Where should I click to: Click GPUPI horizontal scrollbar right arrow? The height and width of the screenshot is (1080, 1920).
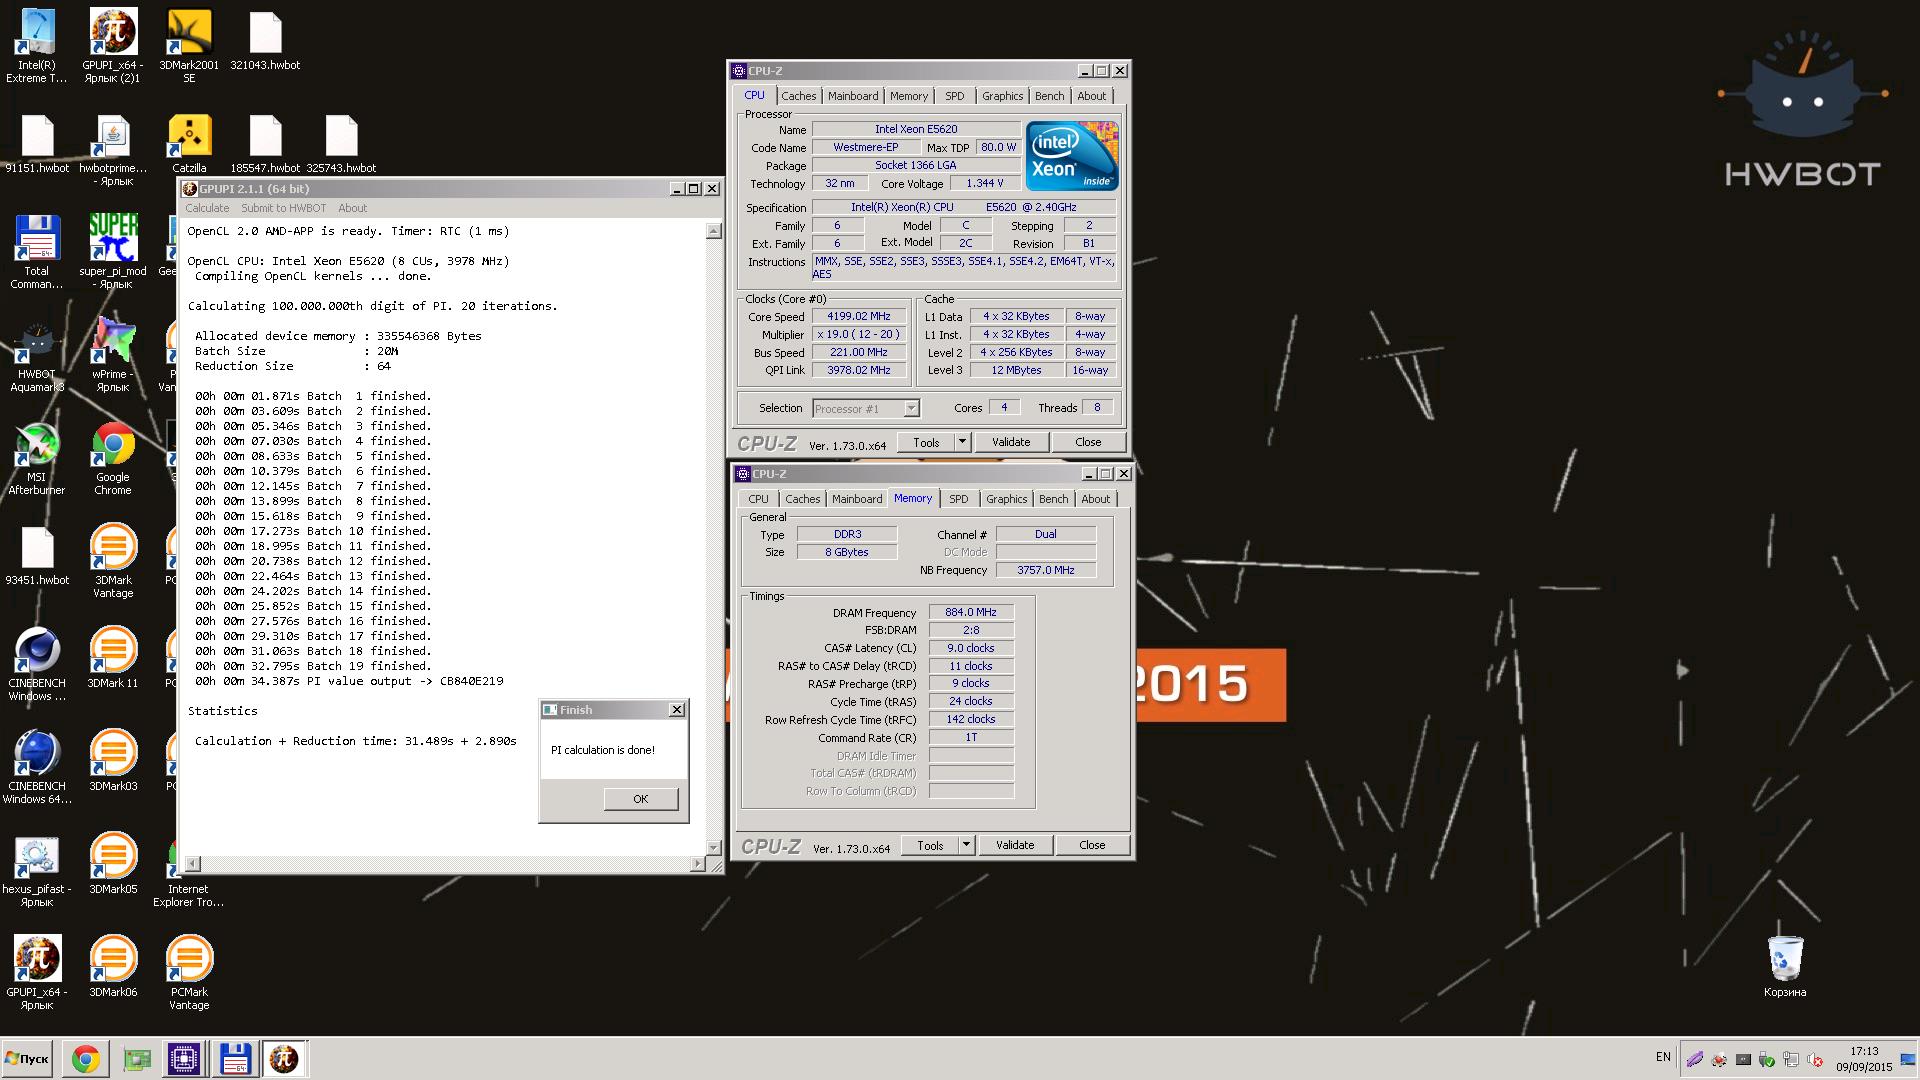click(698, 863)
